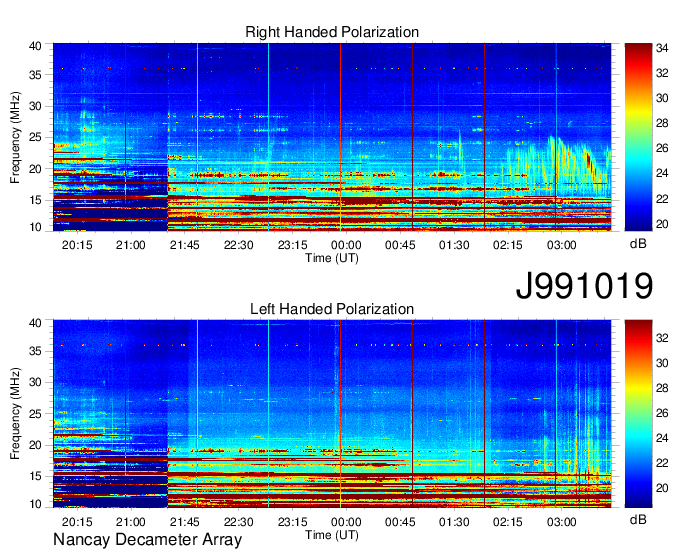Click the 34 dB value on Right Handed colorbar
Screen dimensions: 680x552
[662, 48]
